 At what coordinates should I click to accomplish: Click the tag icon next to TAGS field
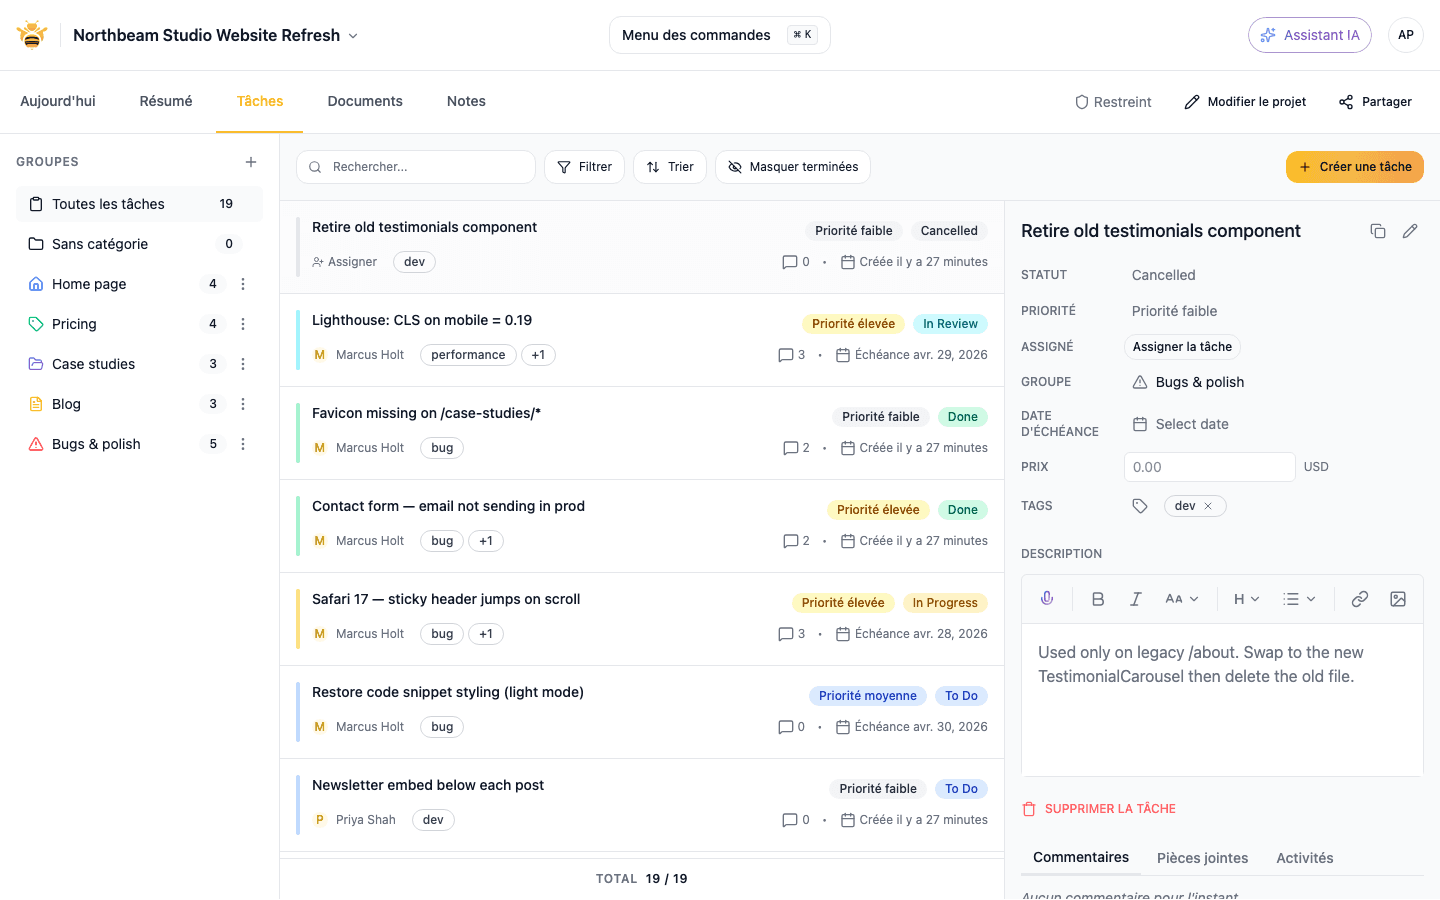coord(1140,505)
